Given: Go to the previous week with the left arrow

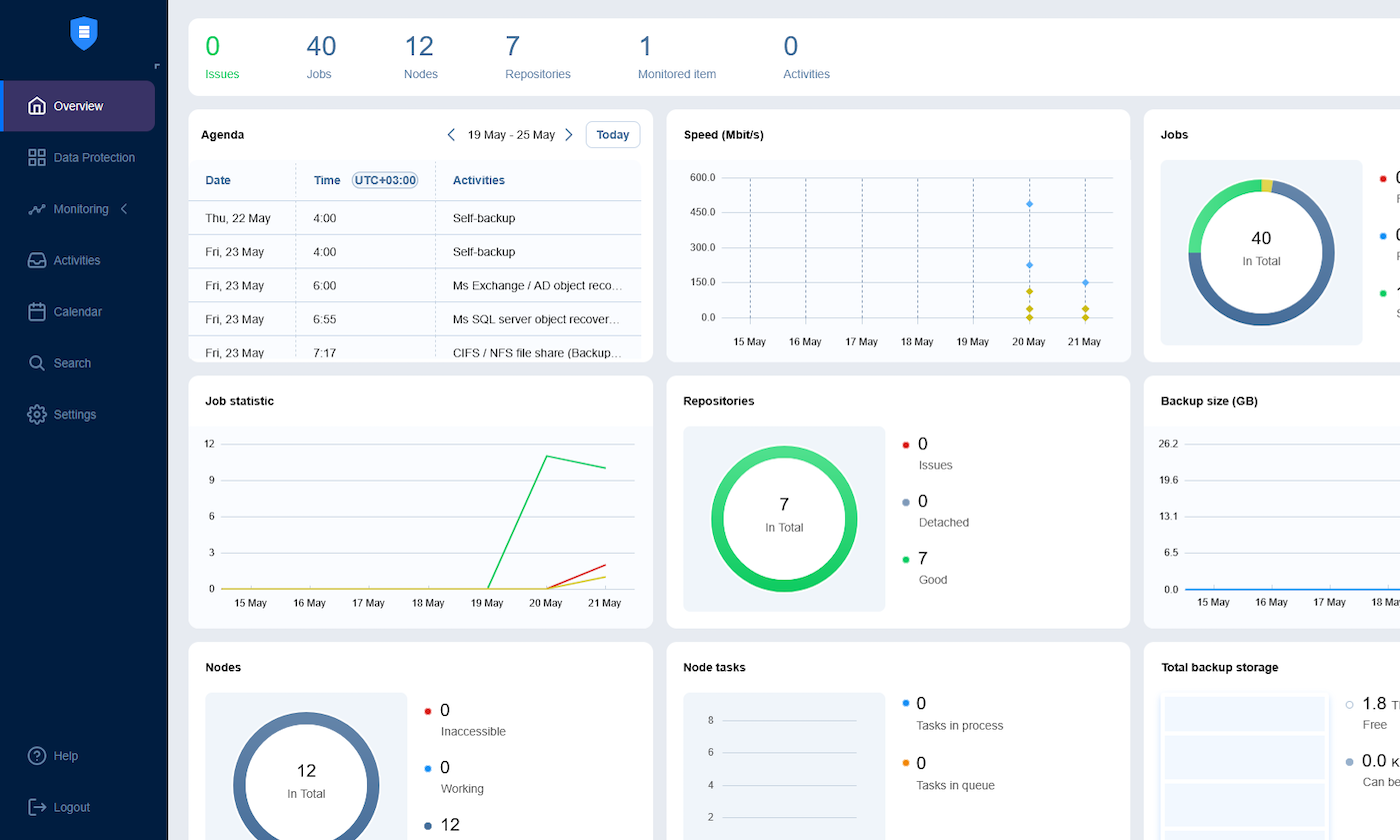Looking at the screenshot, I should pos(451,134).
